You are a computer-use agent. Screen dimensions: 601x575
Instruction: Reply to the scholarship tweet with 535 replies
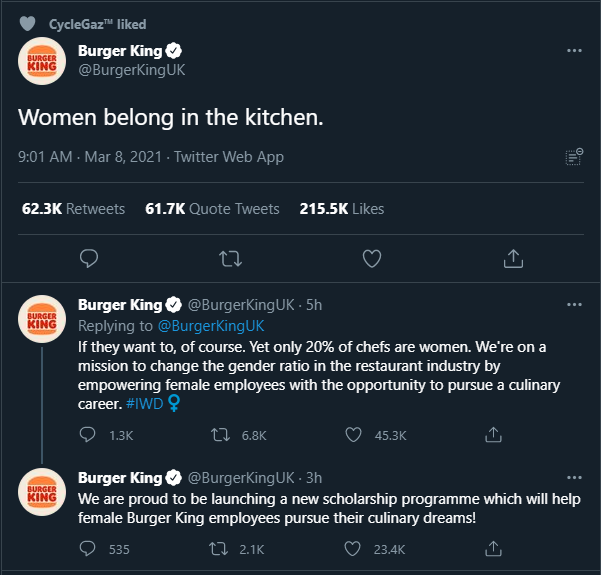tap(88, 548)
